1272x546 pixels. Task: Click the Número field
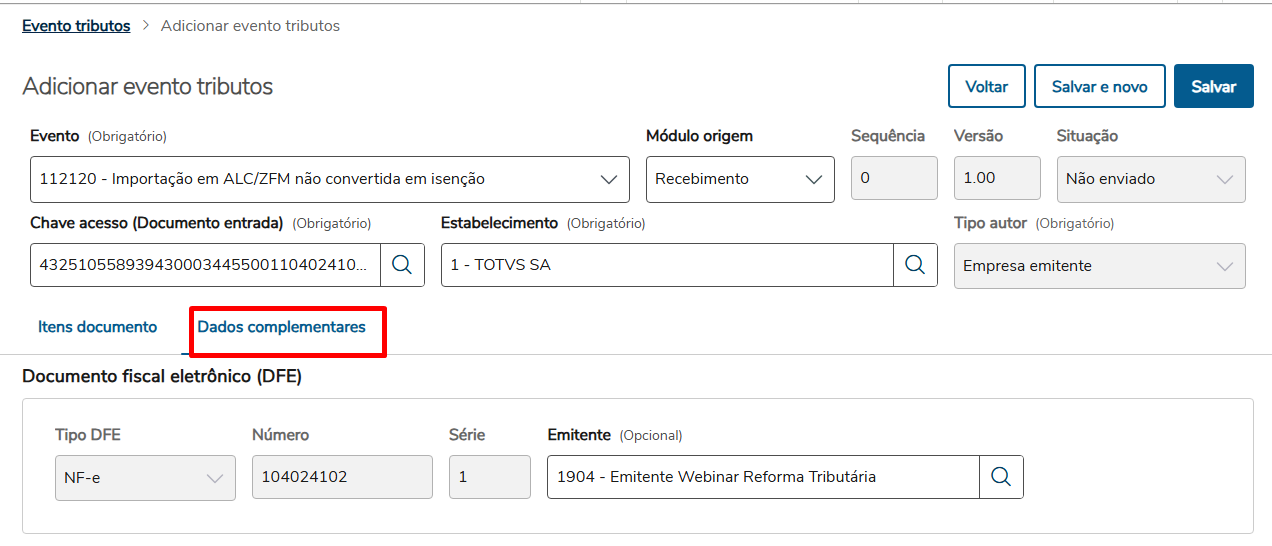pos(342,477)
